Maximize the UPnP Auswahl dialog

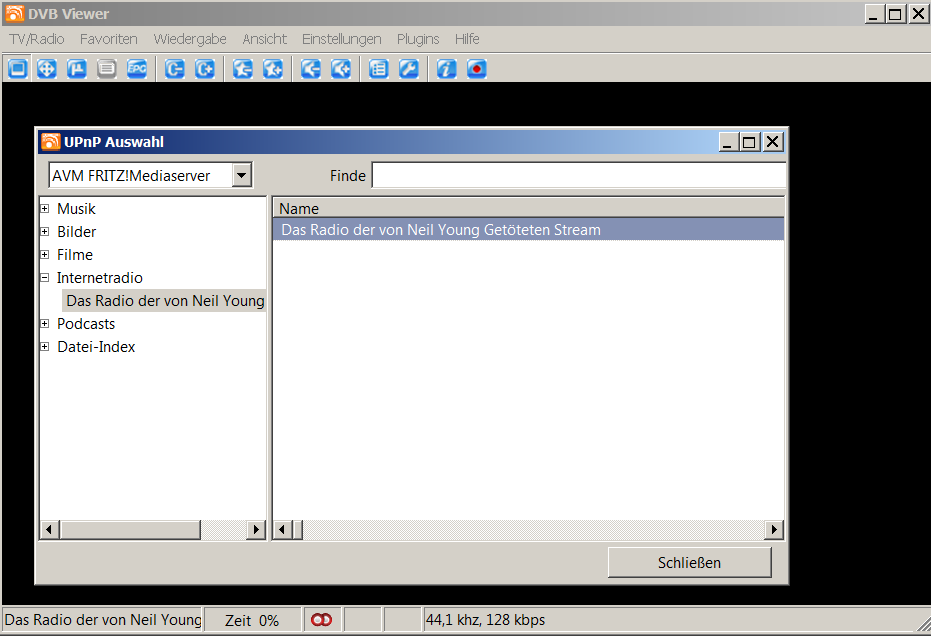coord(749,142)
